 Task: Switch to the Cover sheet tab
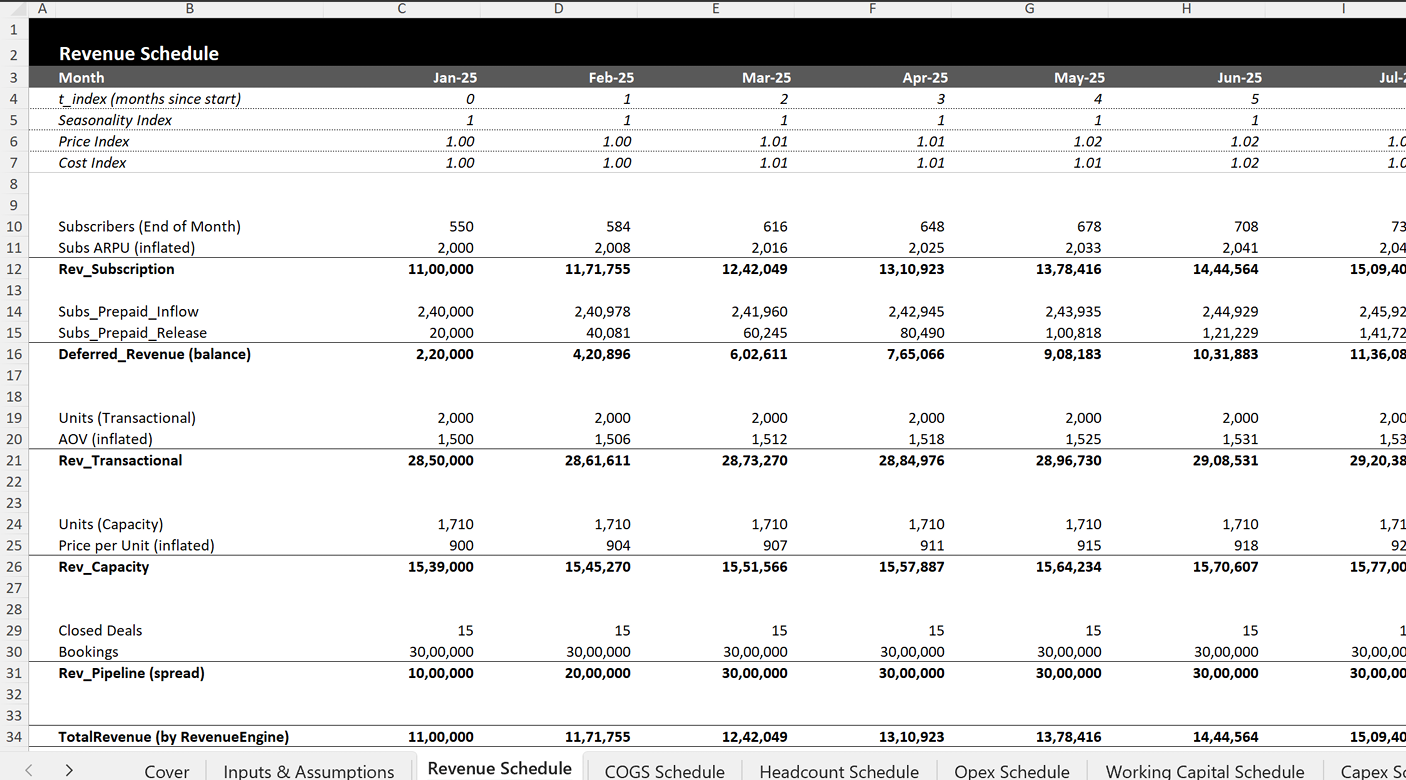[166, 771]
